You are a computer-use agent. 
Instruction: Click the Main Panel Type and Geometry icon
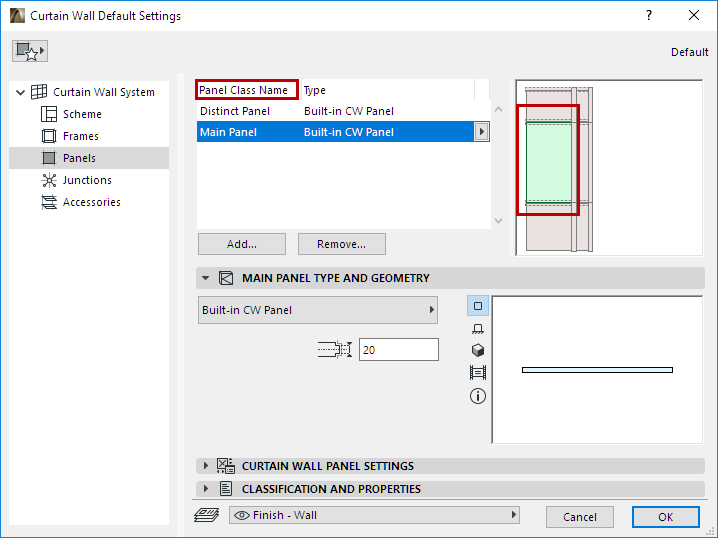tap(226, 278)
